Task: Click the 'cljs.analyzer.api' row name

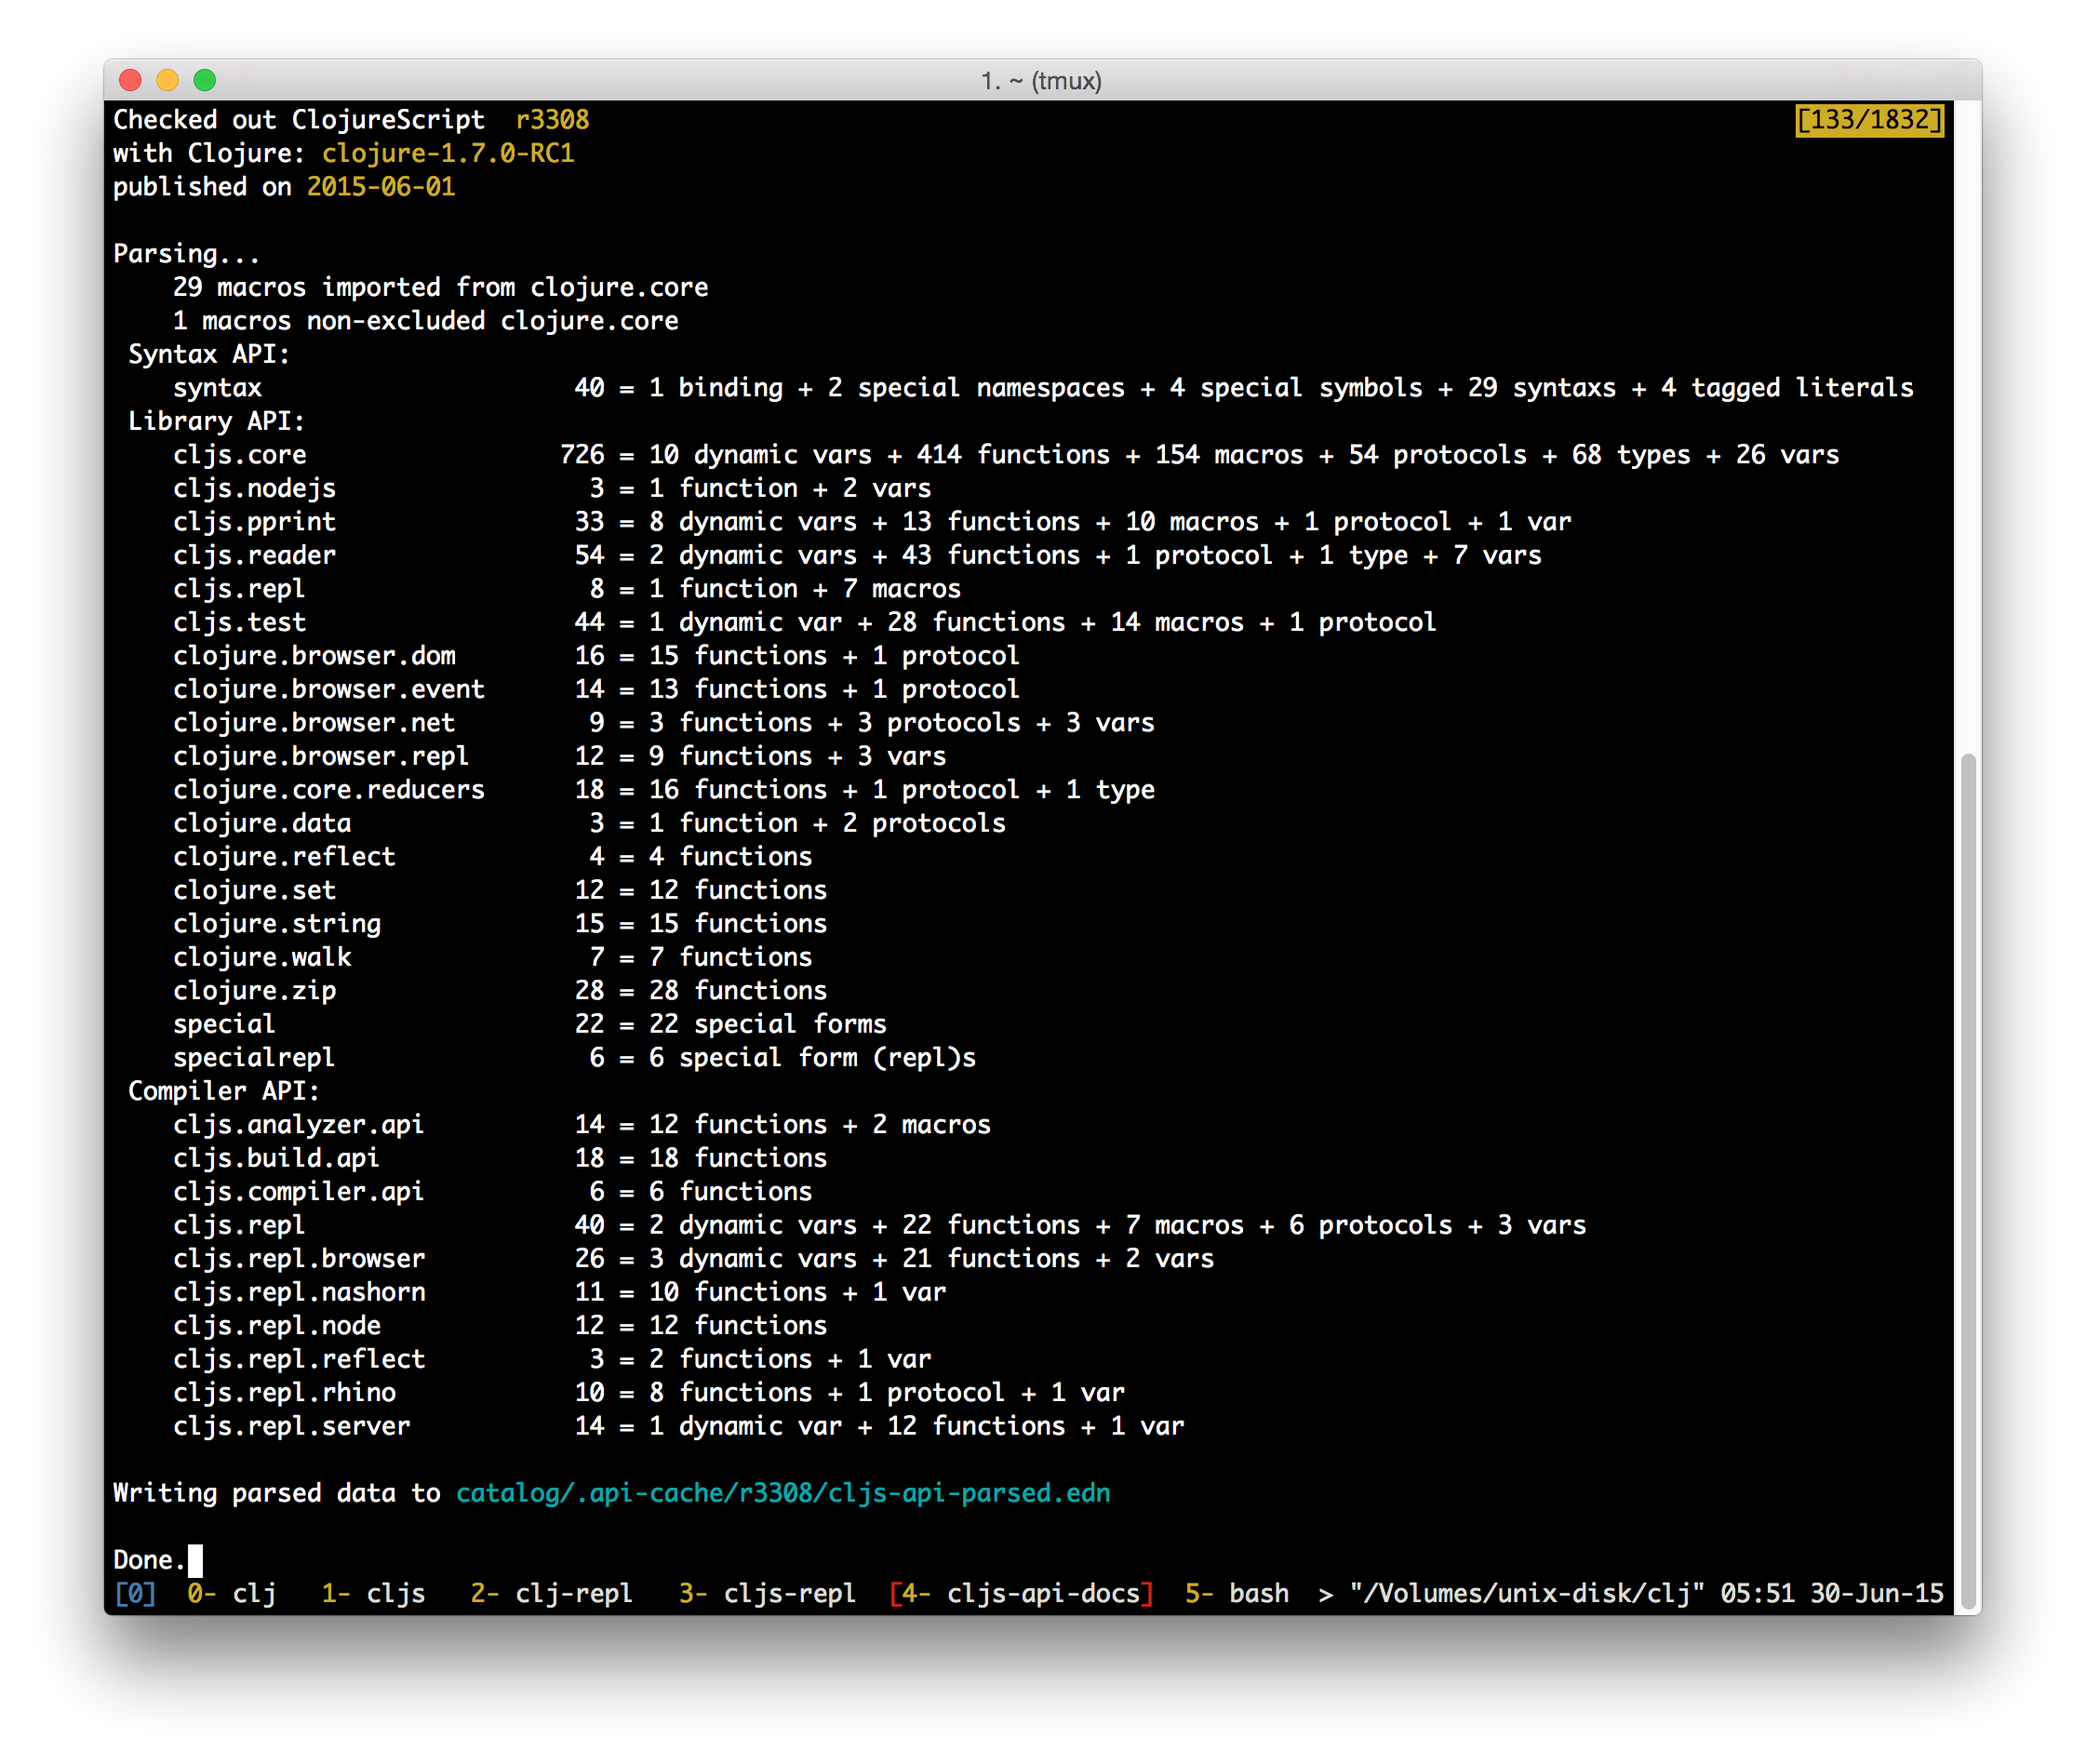Action: click(299, 1125)
